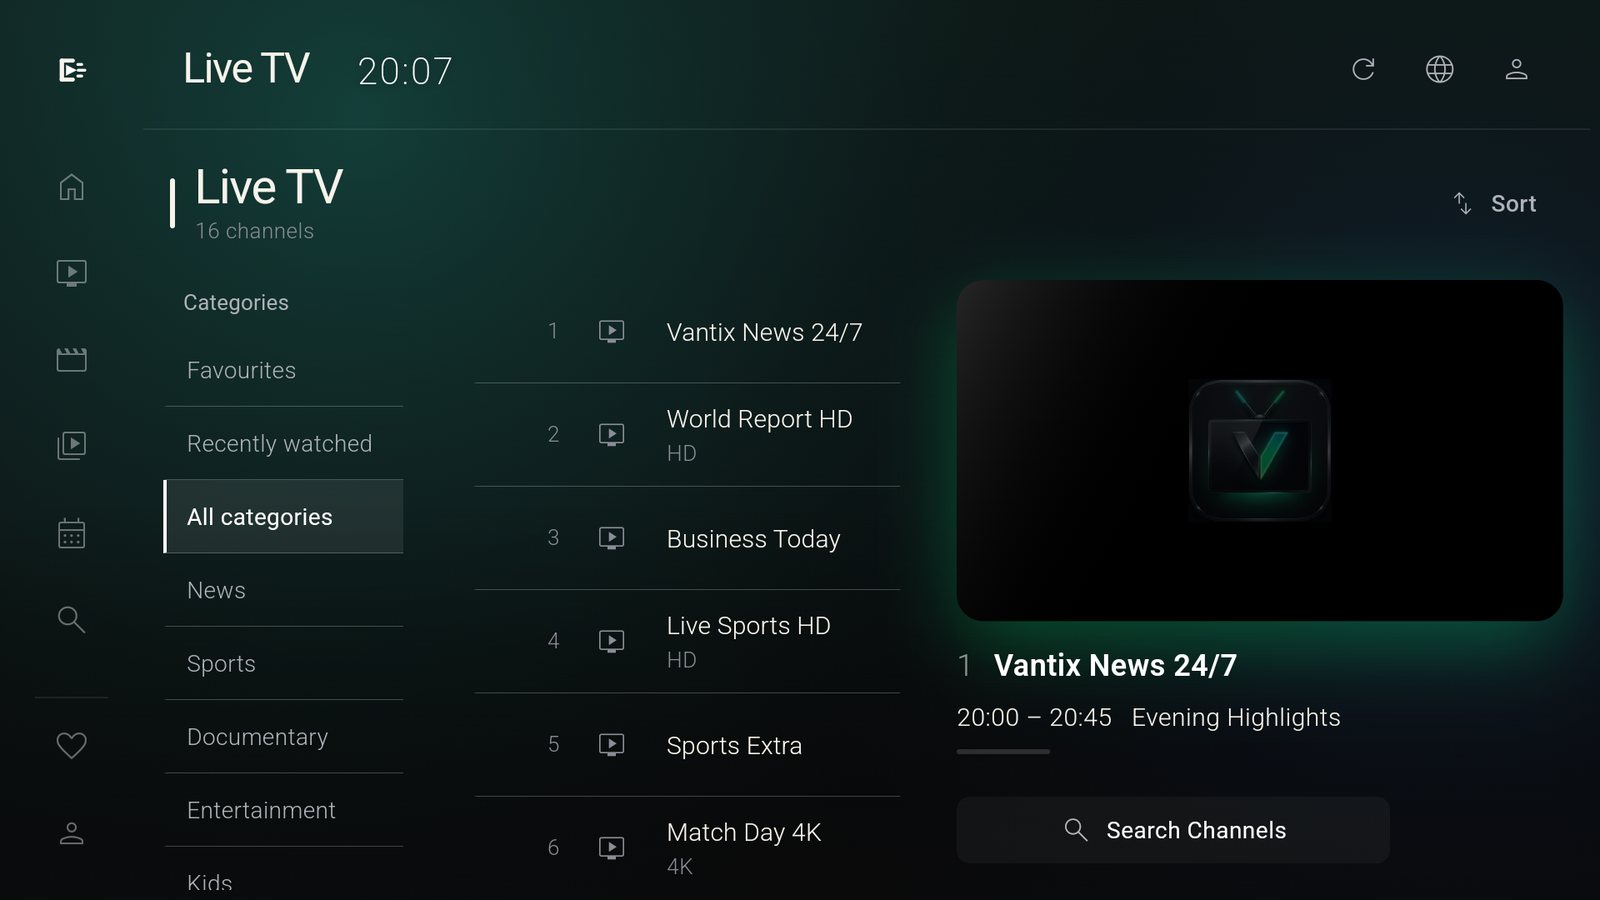Open Search magnifier in sidebar
The height and width of the screenshot is (900, 1600).
[71, 619]
